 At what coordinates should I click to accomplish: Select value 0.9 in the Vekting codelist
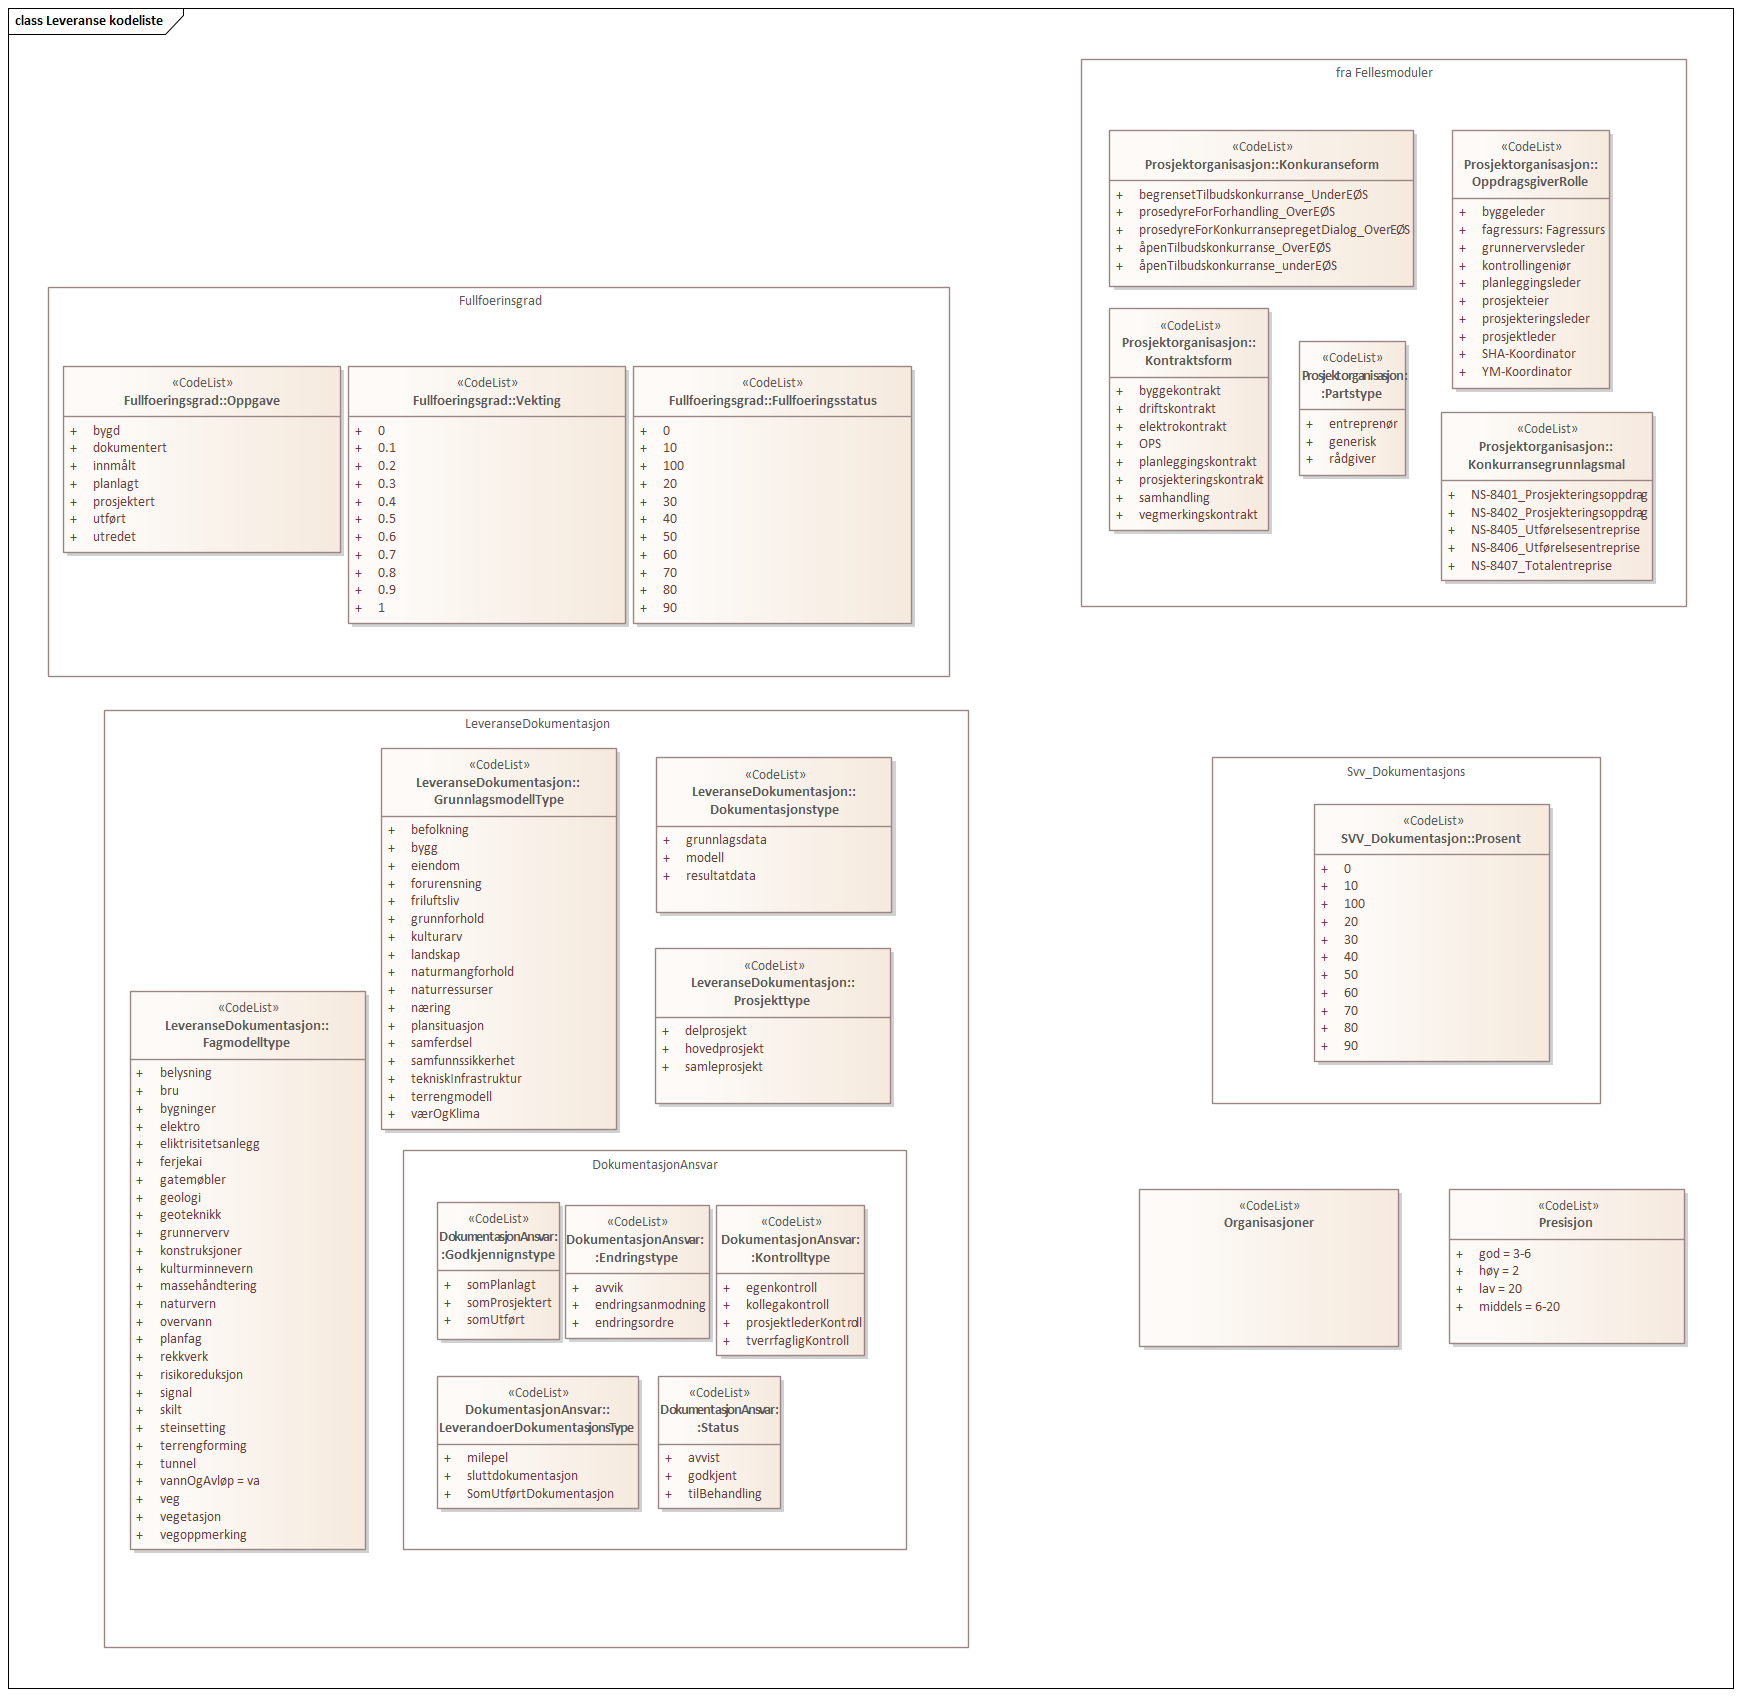(x=387, y=590)
